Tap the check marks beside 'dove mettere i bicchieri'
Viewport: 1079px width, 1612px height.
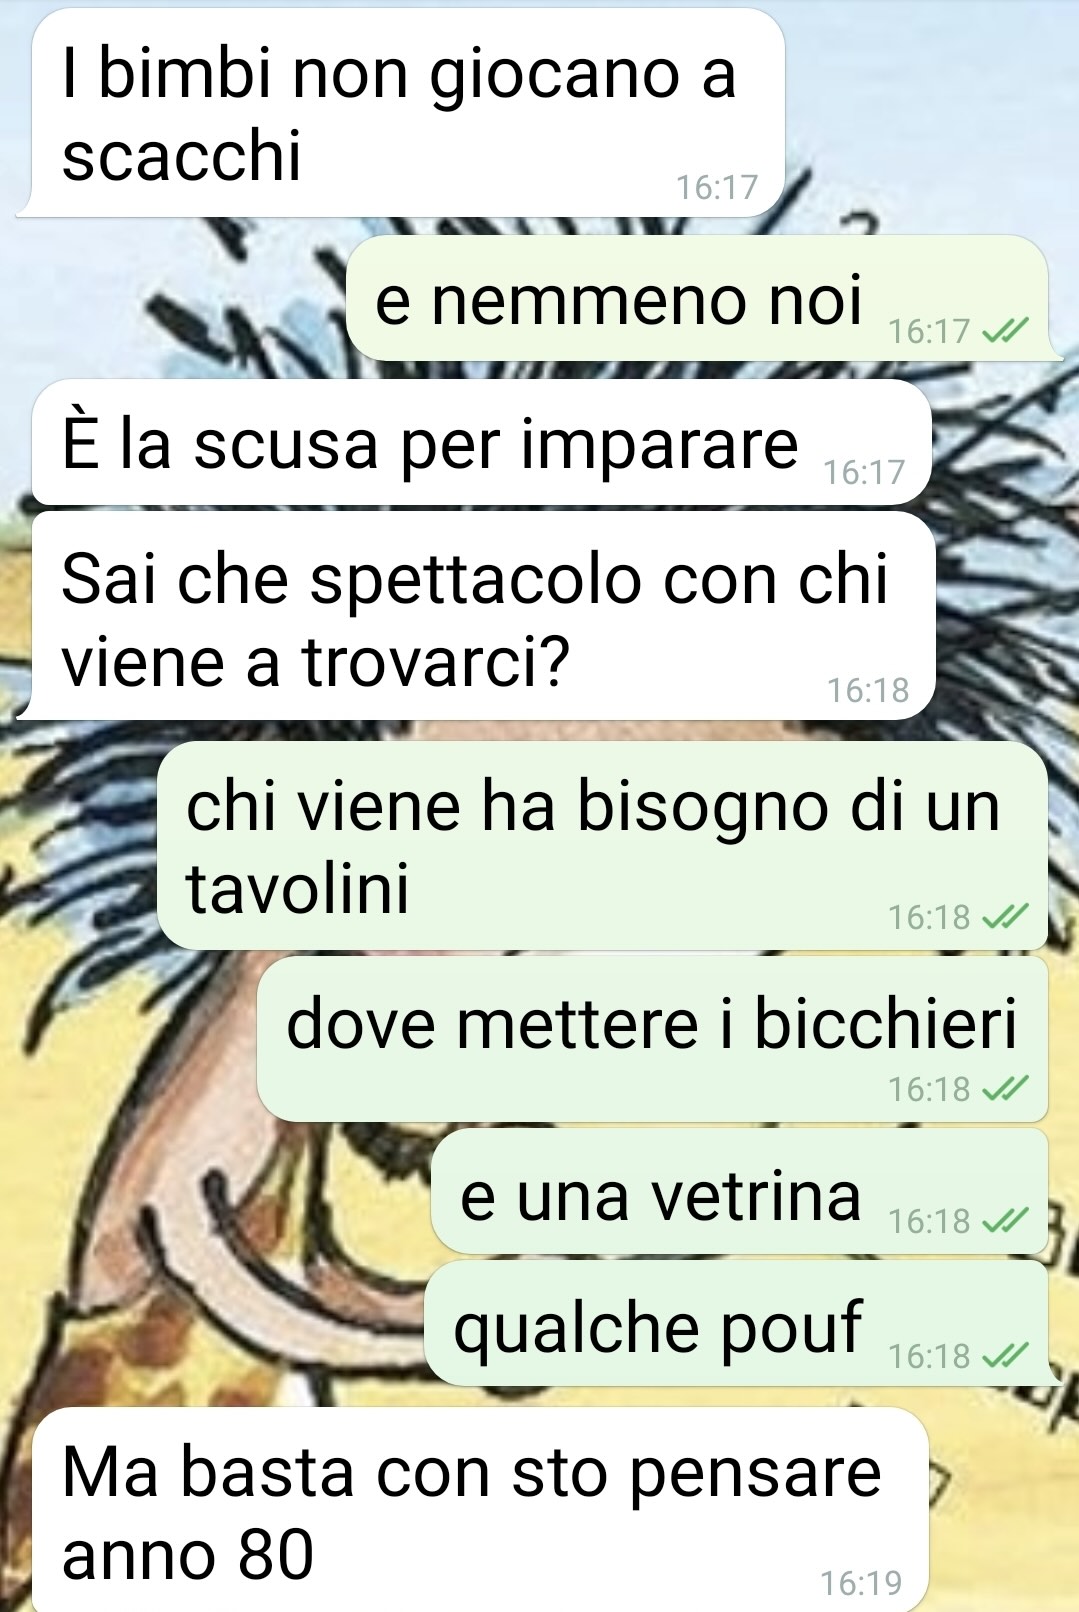tap(1005, 1088)
